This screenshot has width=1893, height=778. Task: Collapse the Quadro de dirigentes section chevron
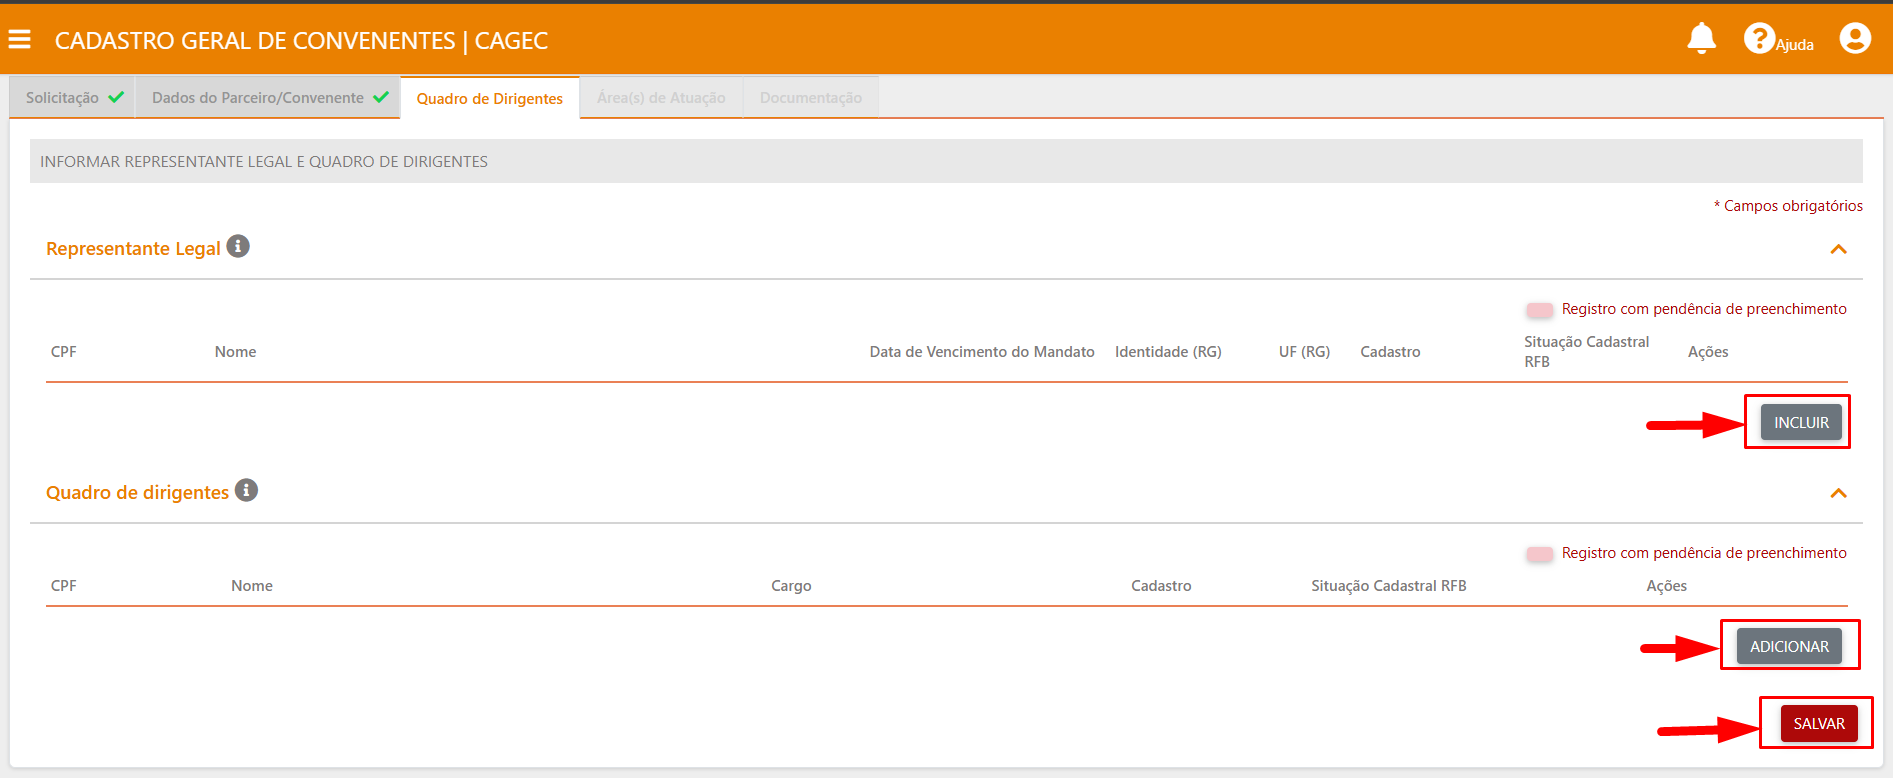click(x=1838, y=493)
